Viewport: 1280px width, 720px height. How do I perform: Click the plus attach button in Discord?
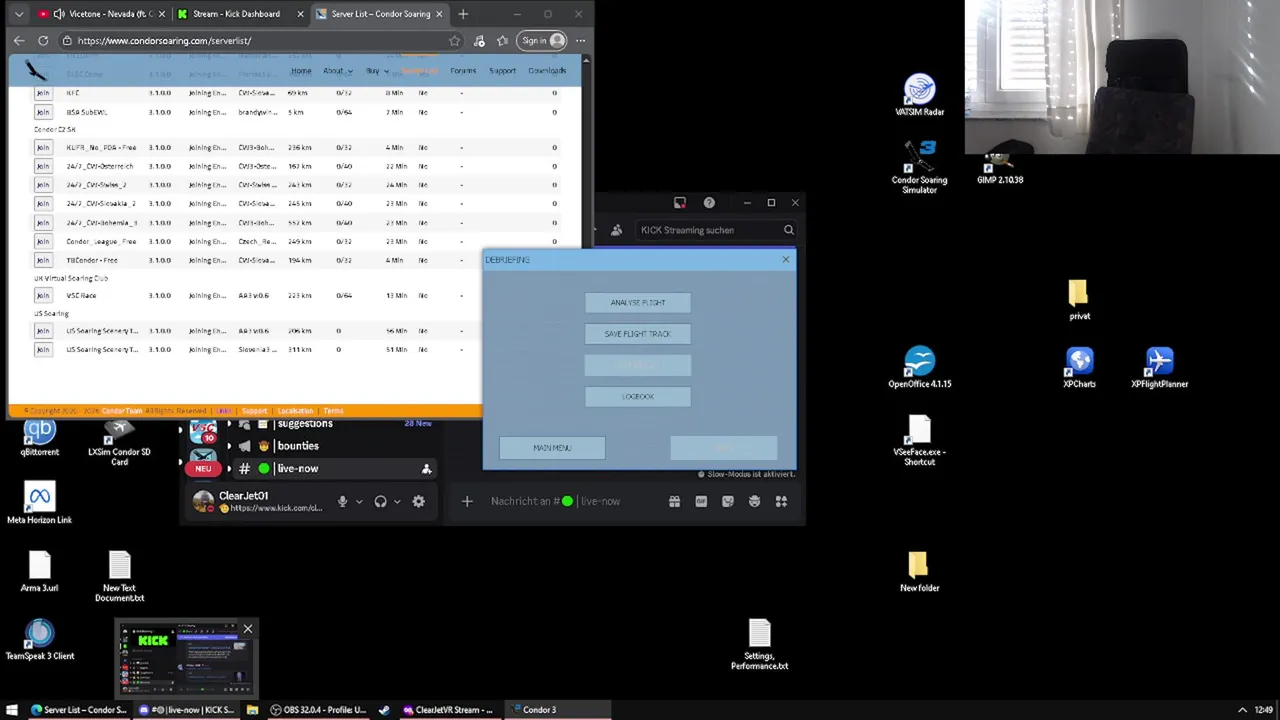pyautogui.click(x=467, y=501)
